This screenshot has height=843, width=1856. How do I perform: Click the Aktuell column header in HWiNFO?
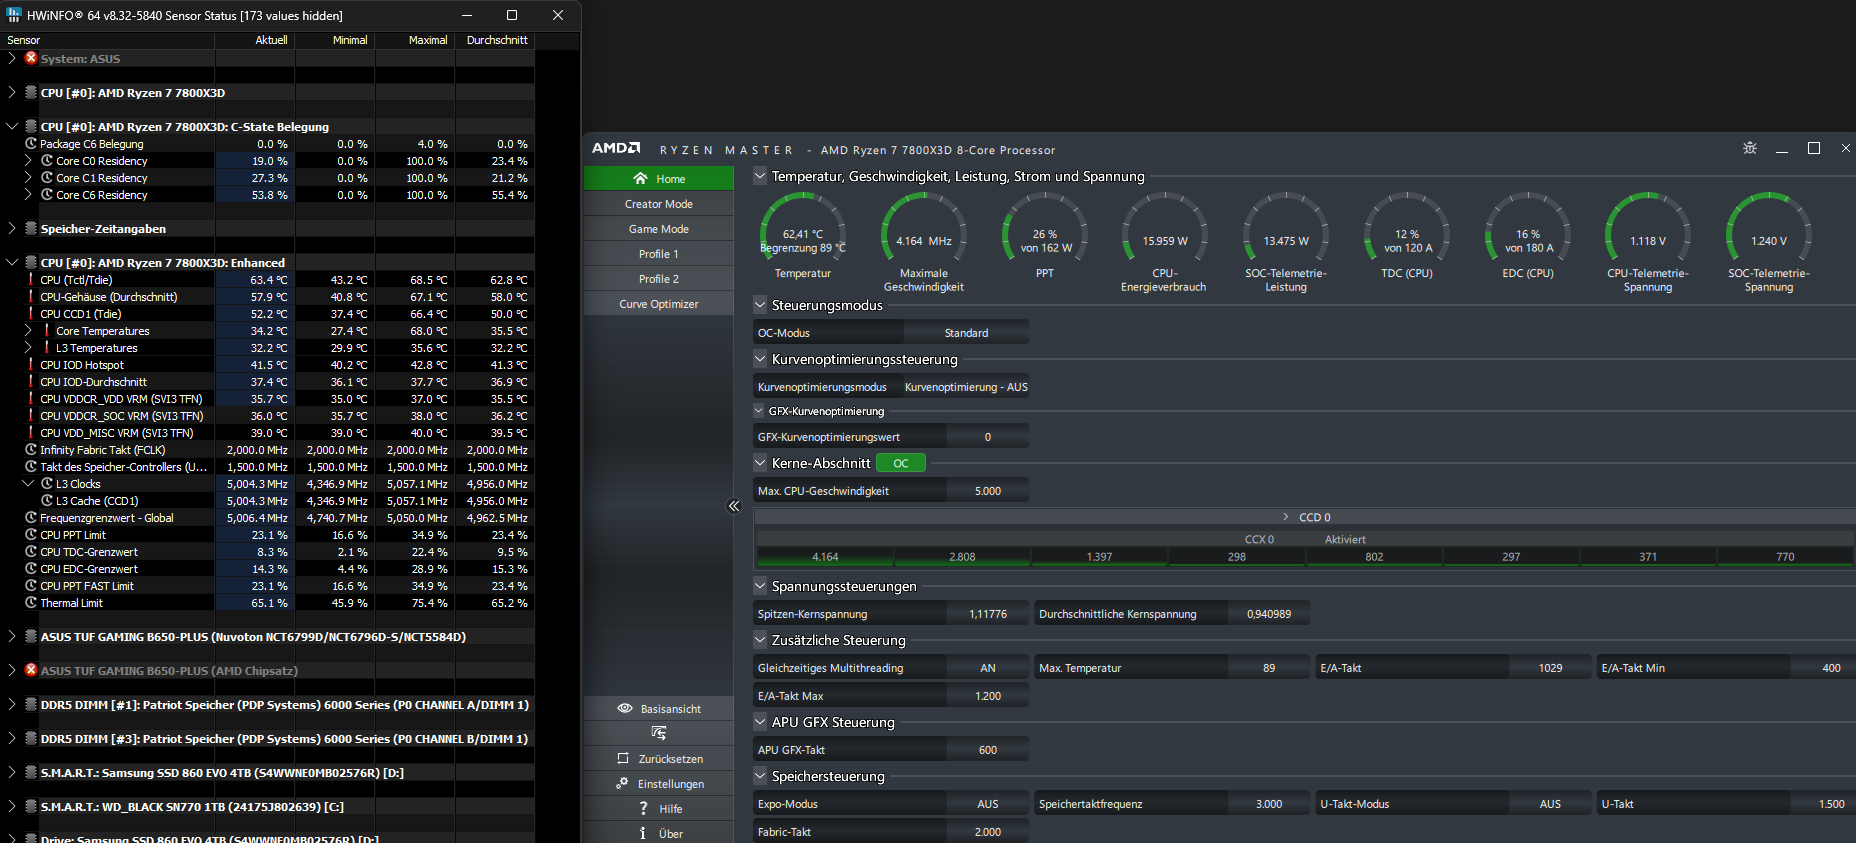tap(255, 40)
